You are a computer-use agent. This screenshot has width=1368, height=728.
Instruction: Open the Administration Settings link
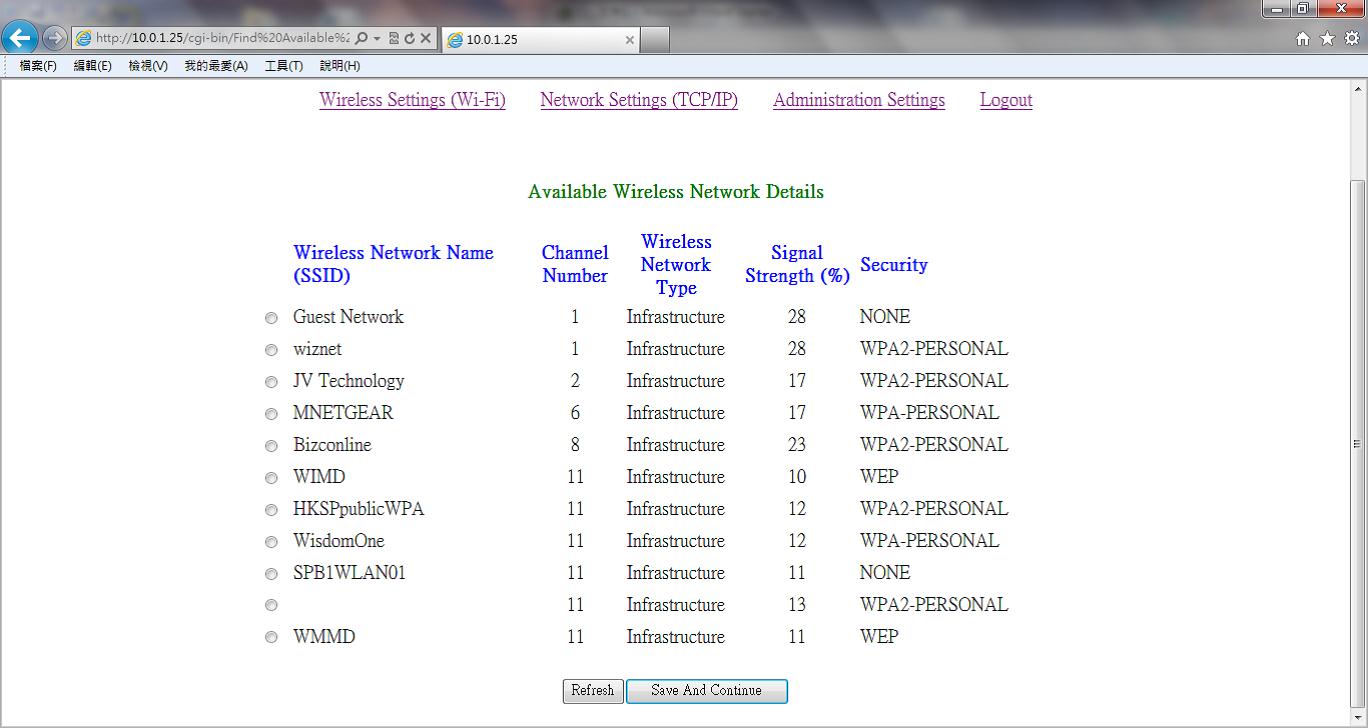point(859,100)
